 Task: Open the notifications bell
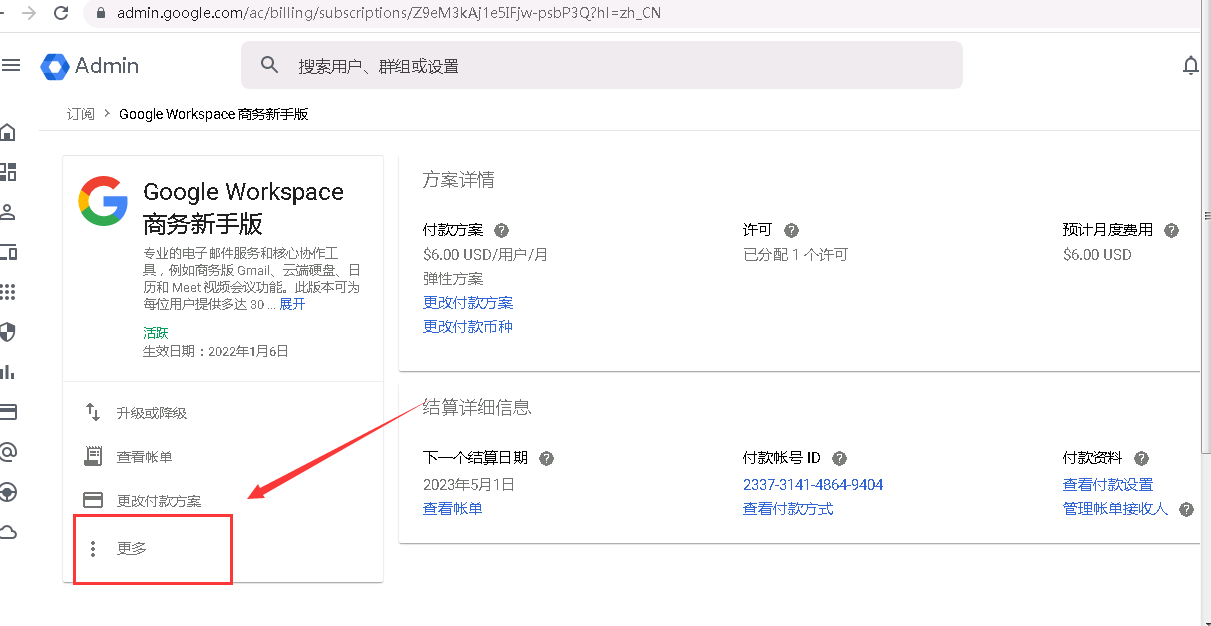coord(1191,66)
